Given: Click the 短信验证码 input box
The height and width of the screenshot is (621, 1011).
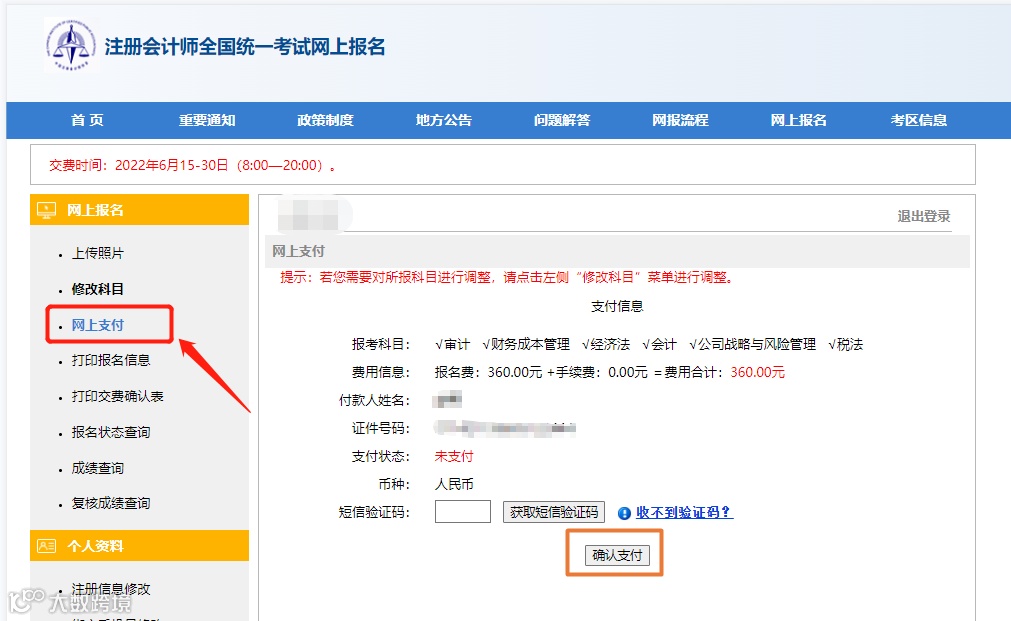Looking at the screenshot, I should [x=463, y=512].
